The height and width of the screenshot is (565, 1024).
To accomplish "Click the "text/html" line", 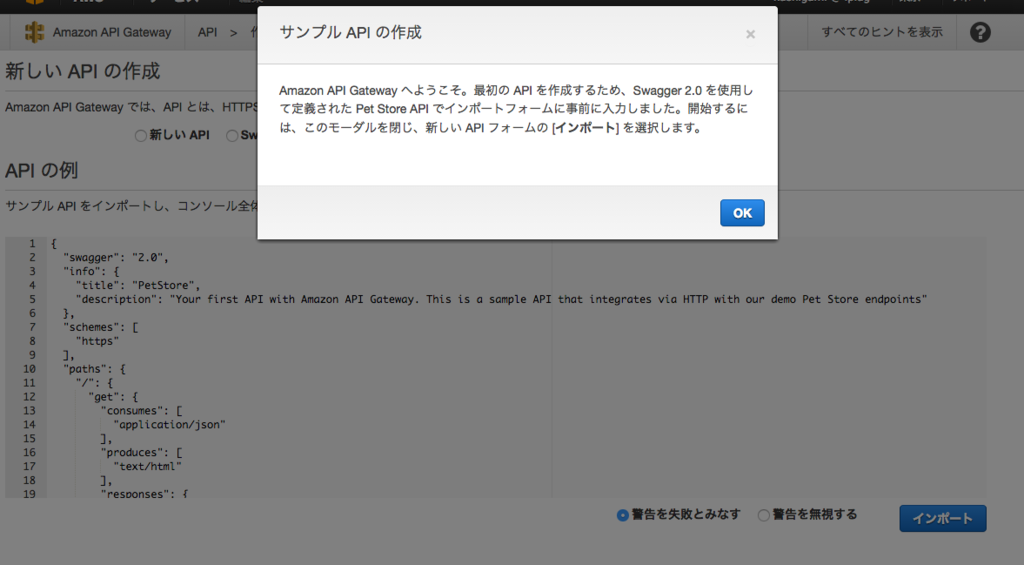I will pos(148,466).
